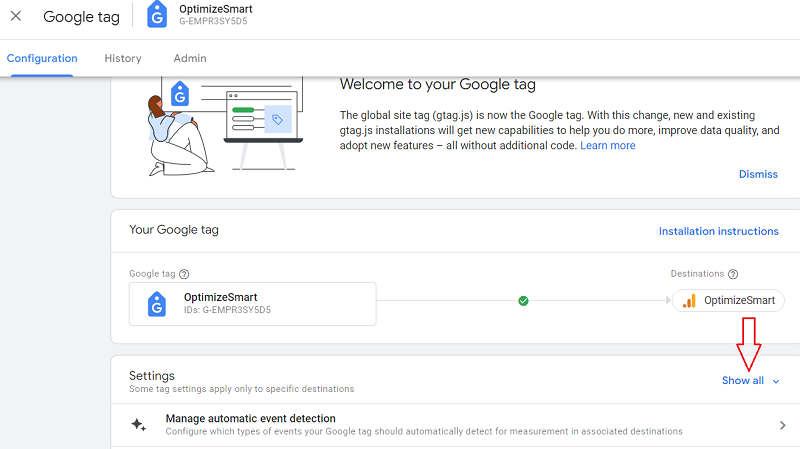Expand settings with Show all
This screenshot has width=800, height=449.
(x=743, y=381)
